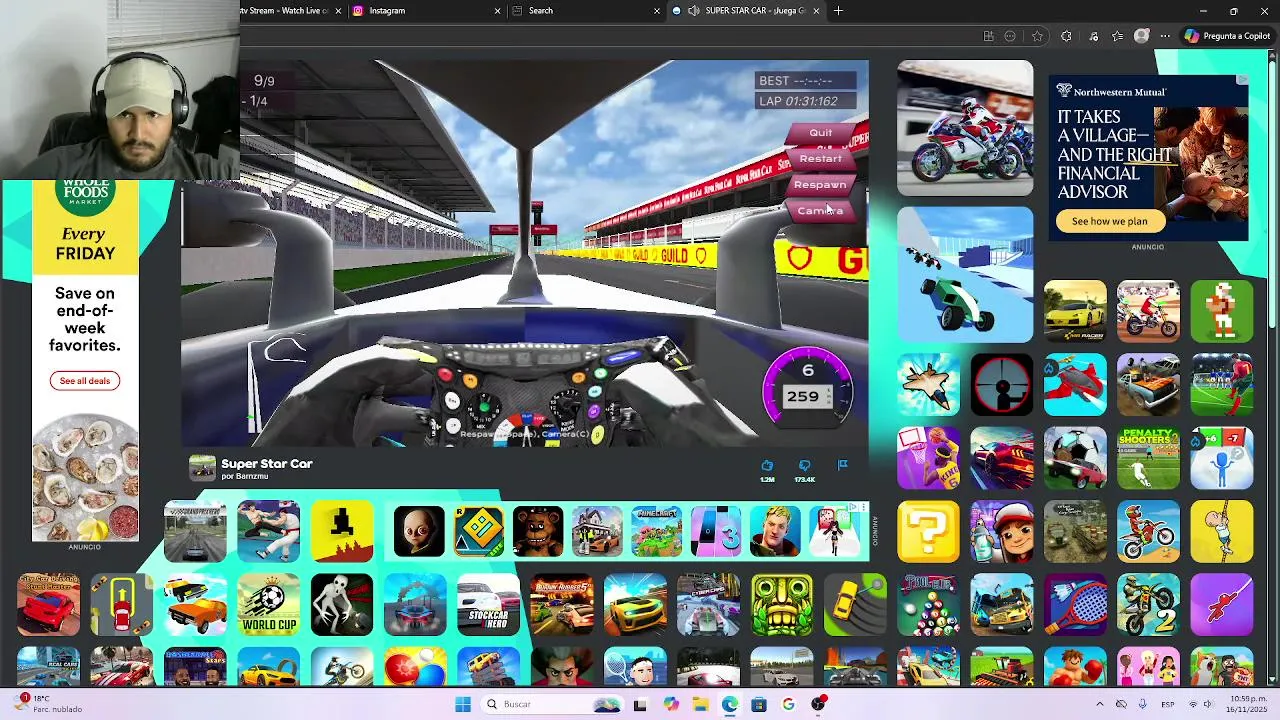The width and height of the screenshot is (1280, 720).
Task: Click the speedometer showing 259
Action: coord(808,390)
